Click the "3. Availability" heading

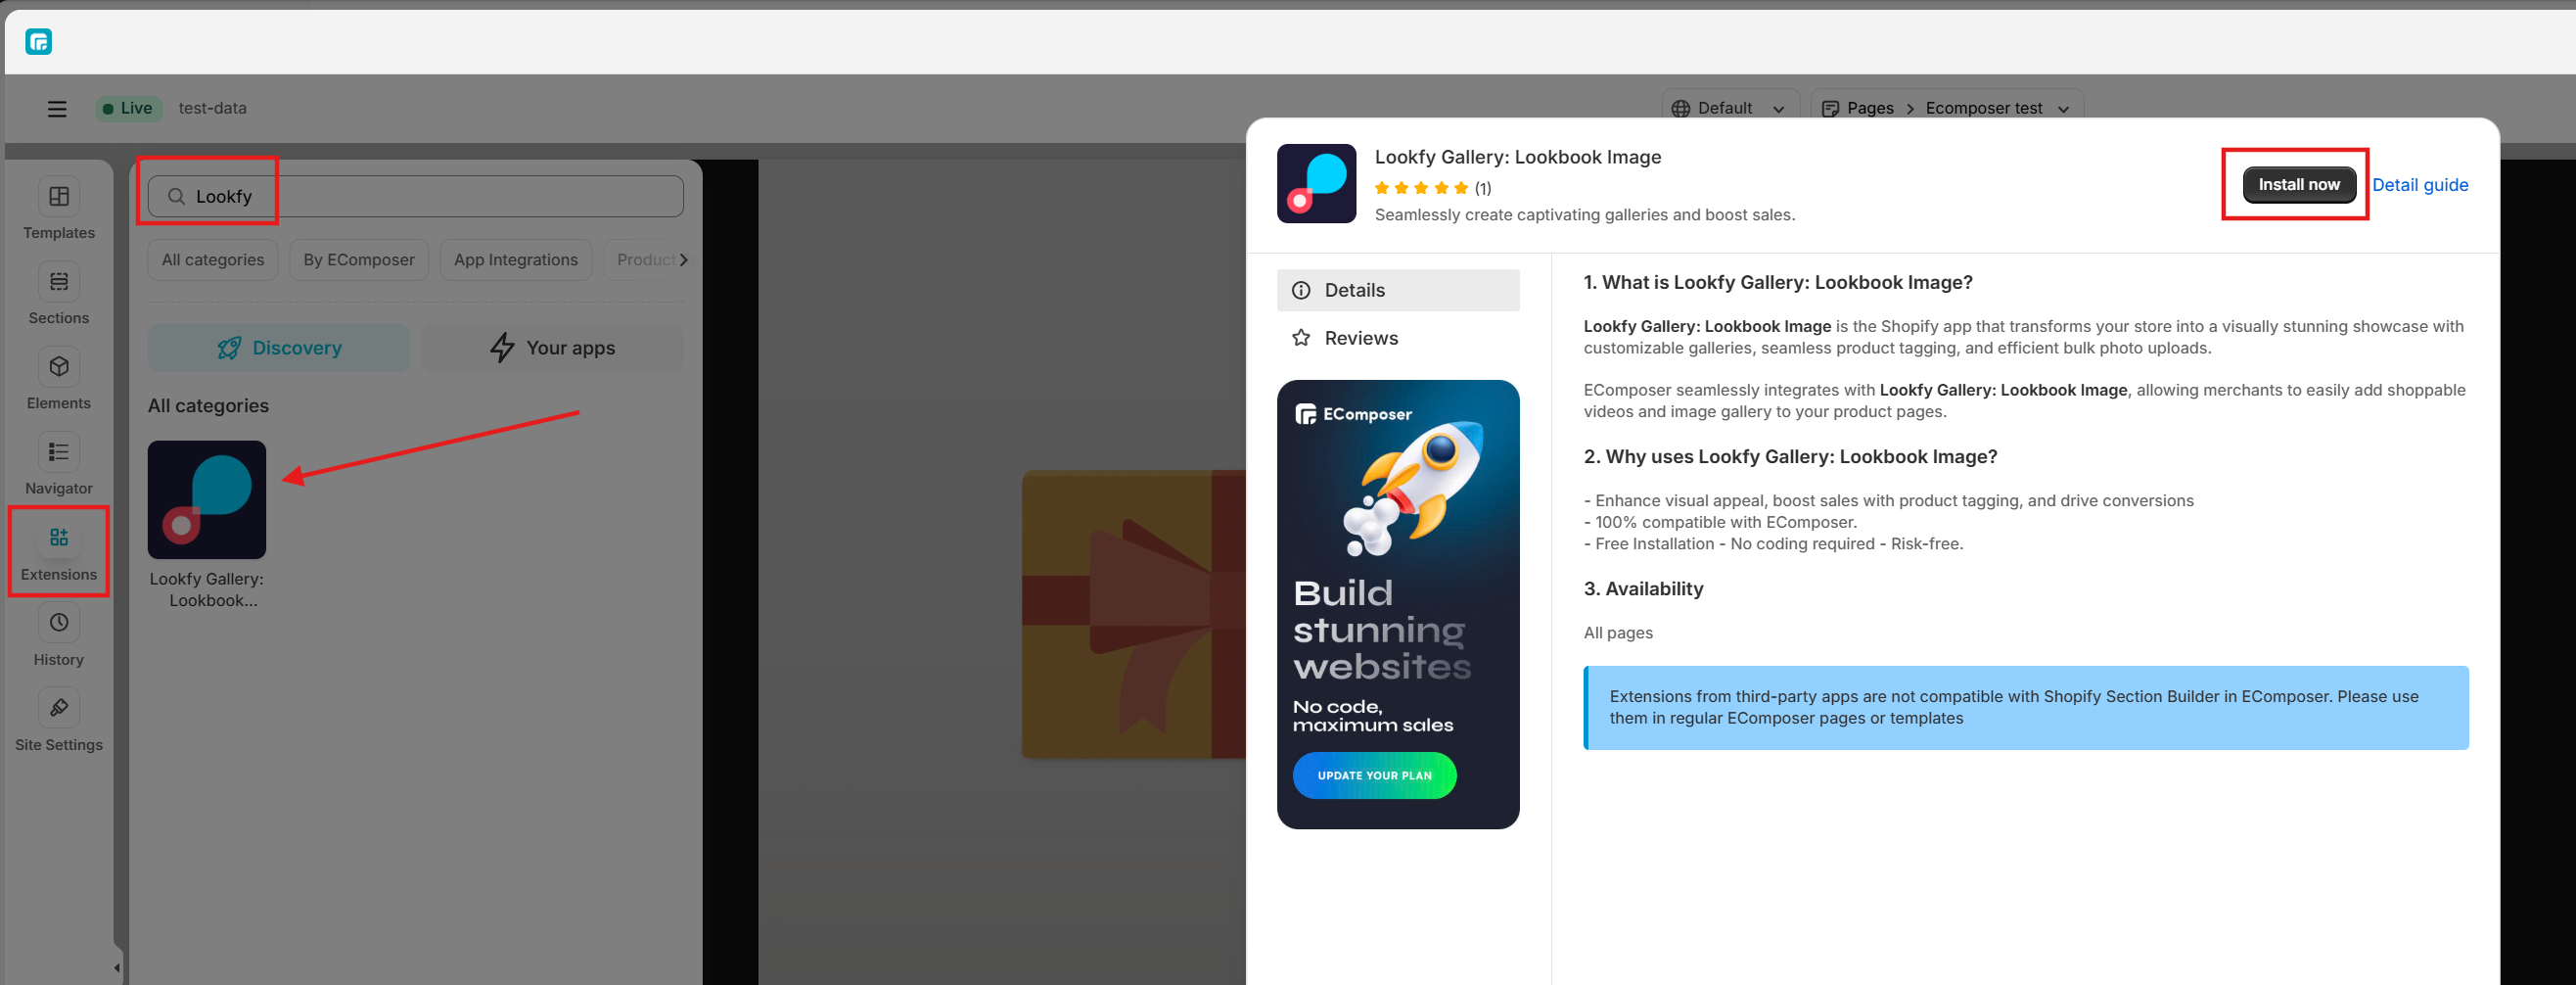click(1643, 589)
